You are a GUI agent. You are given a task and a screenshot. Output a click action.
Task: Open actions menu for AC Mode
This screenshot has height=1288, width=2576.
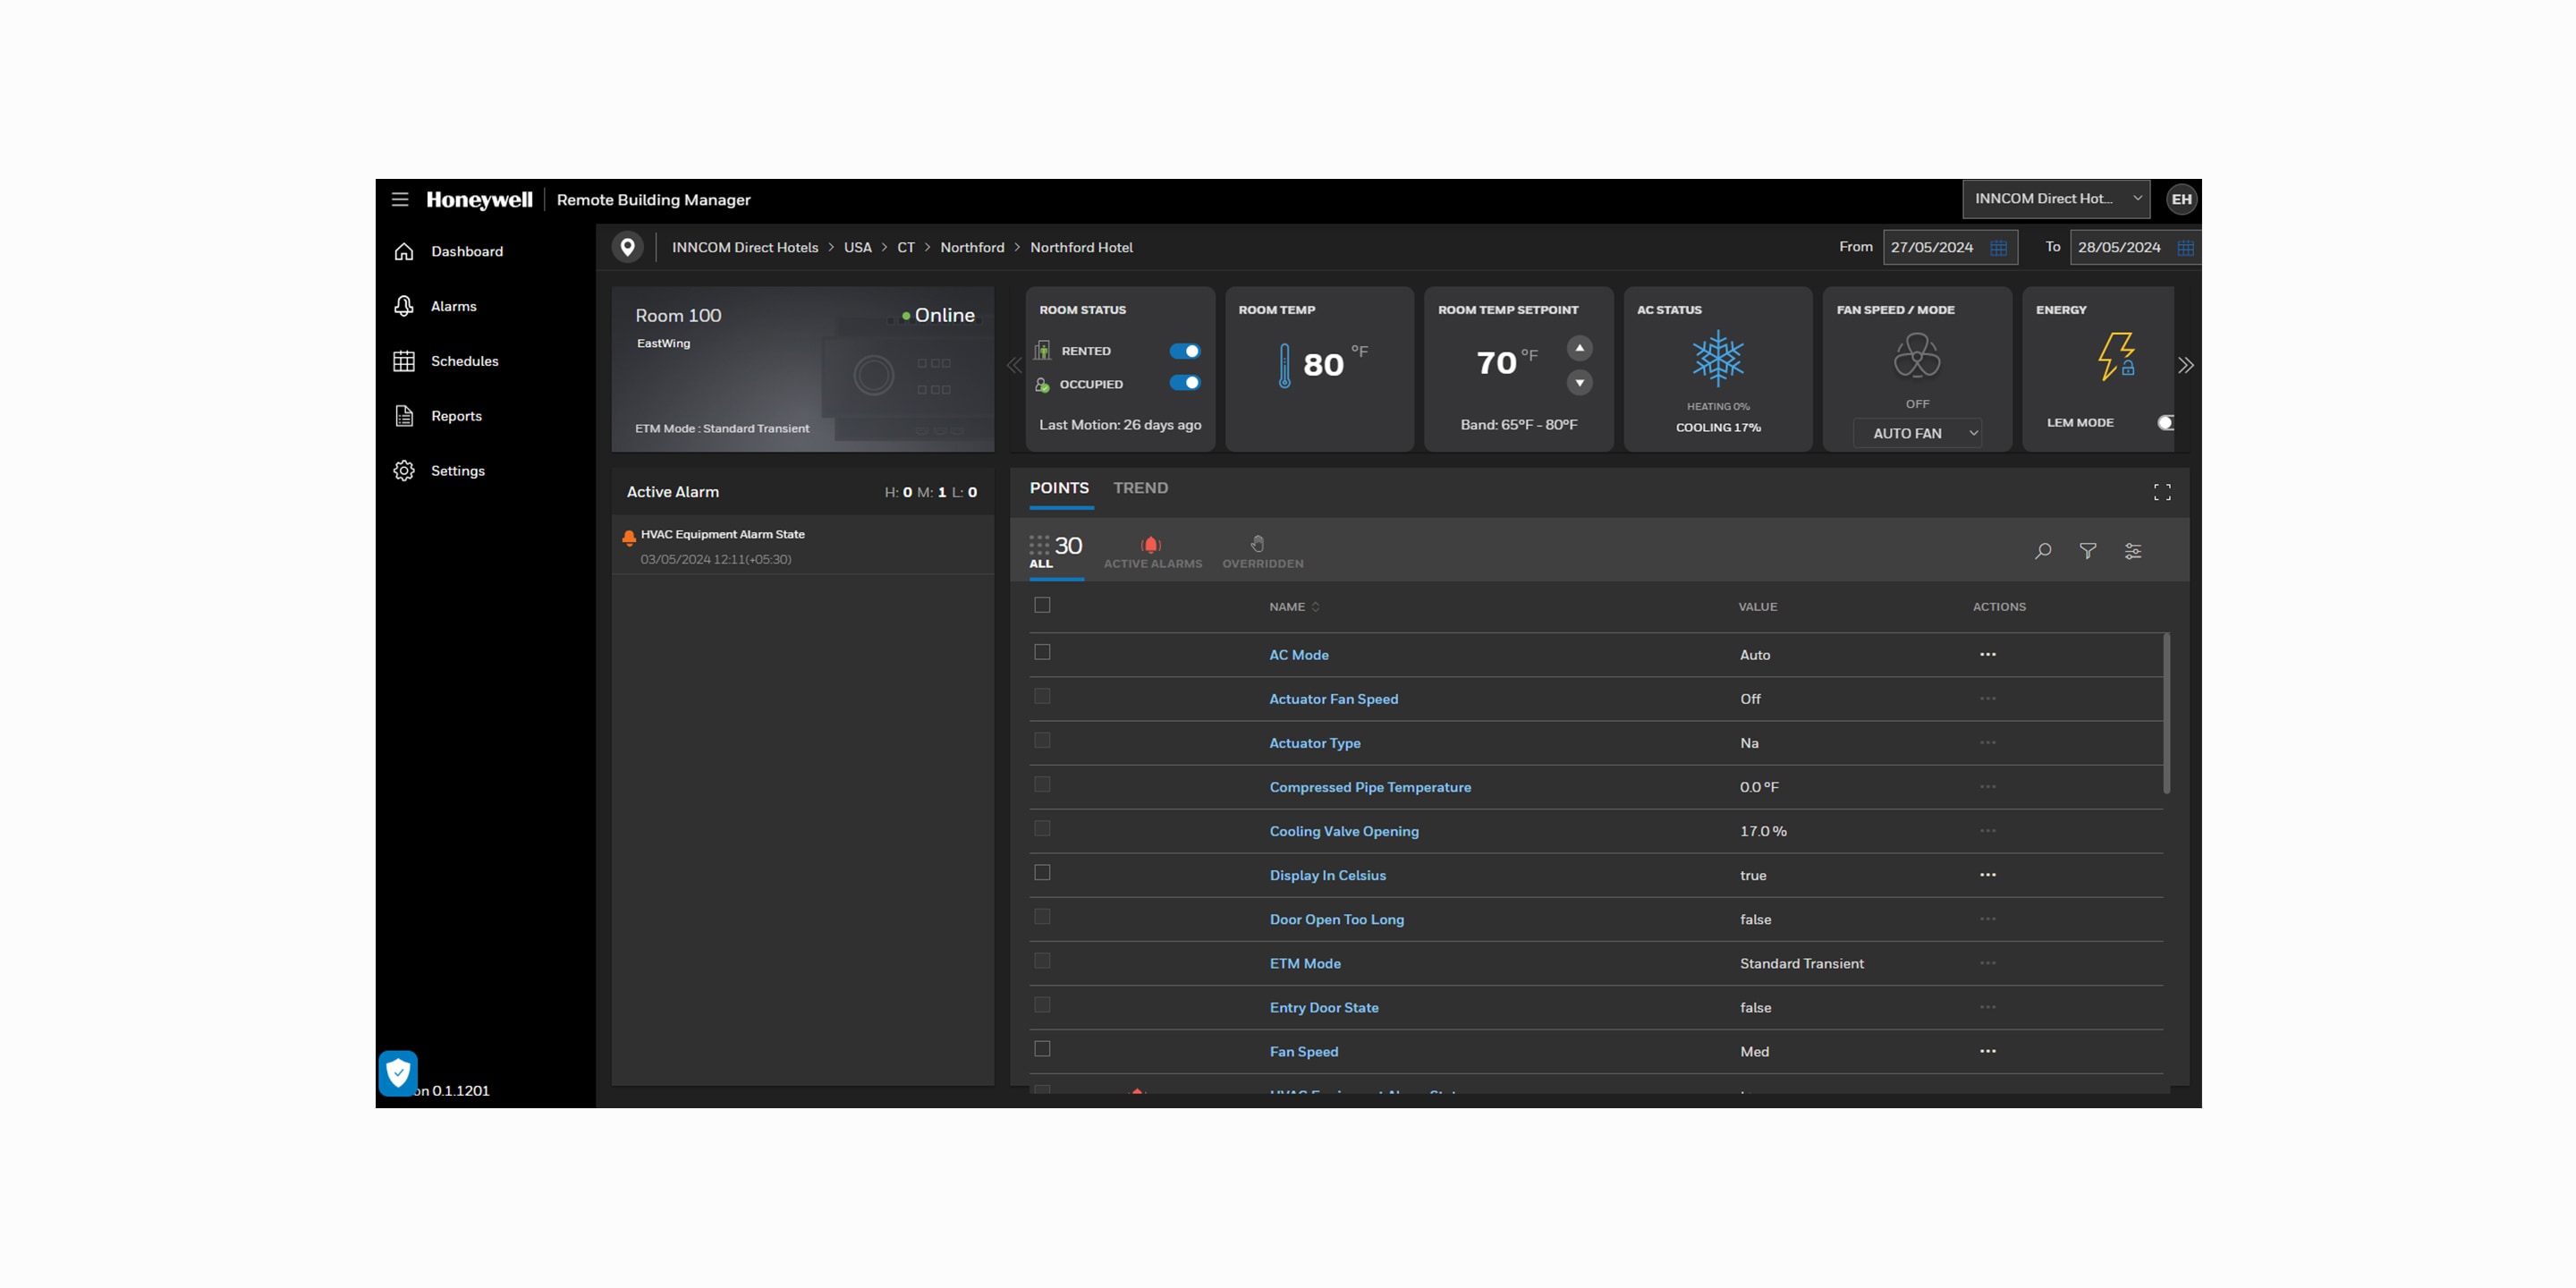(1988, 654)
